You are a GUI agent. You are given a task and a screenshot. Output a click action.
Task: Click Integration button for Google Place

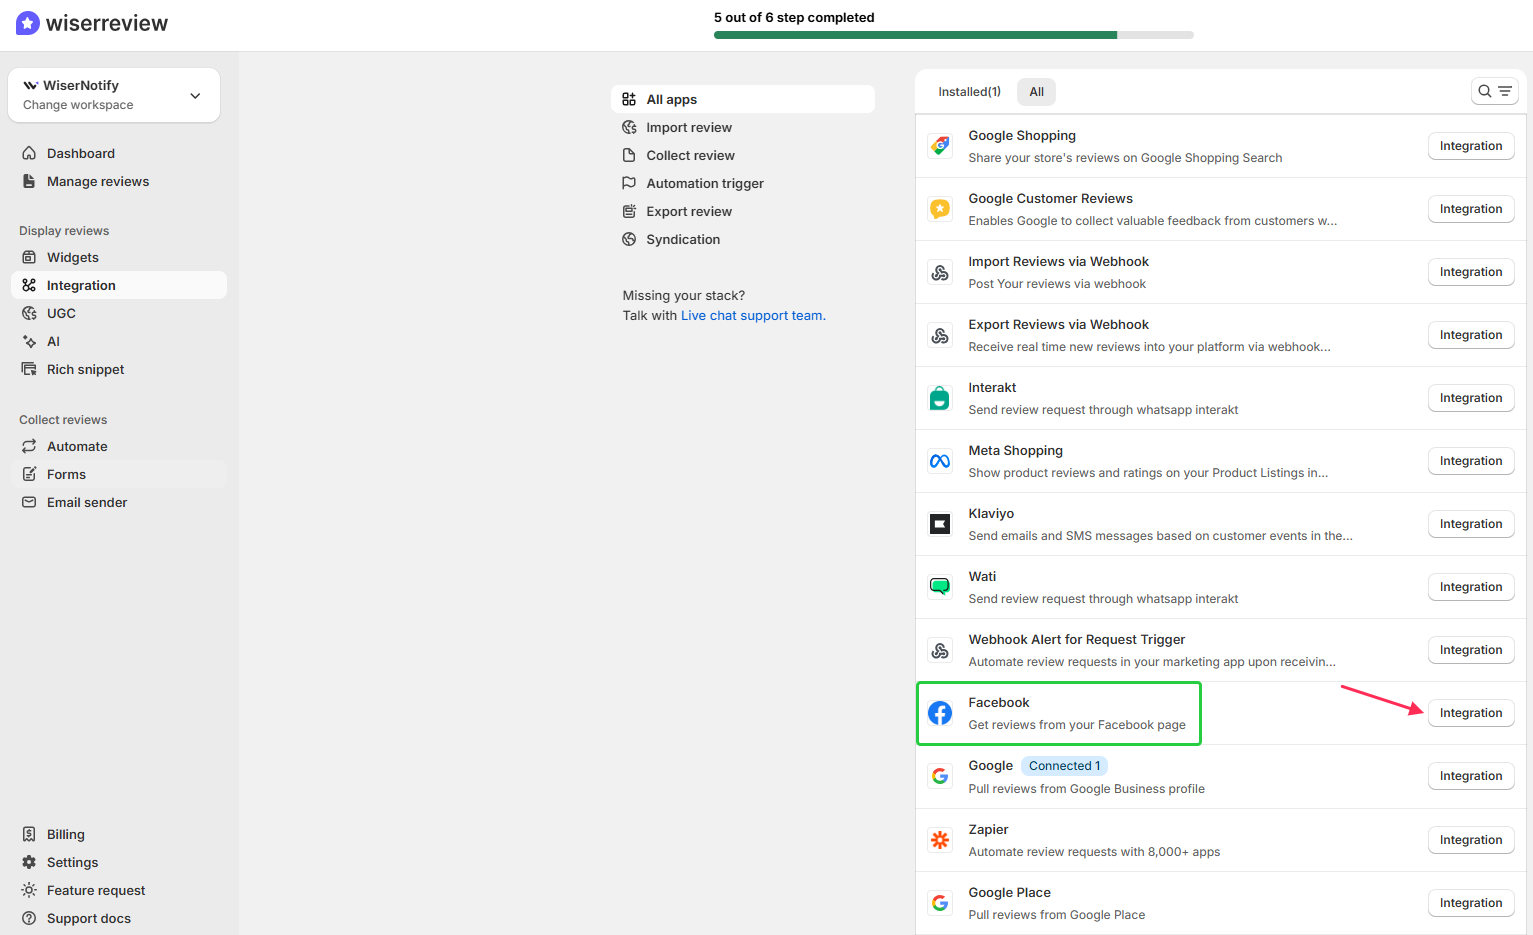click(x=1470, y=903)
